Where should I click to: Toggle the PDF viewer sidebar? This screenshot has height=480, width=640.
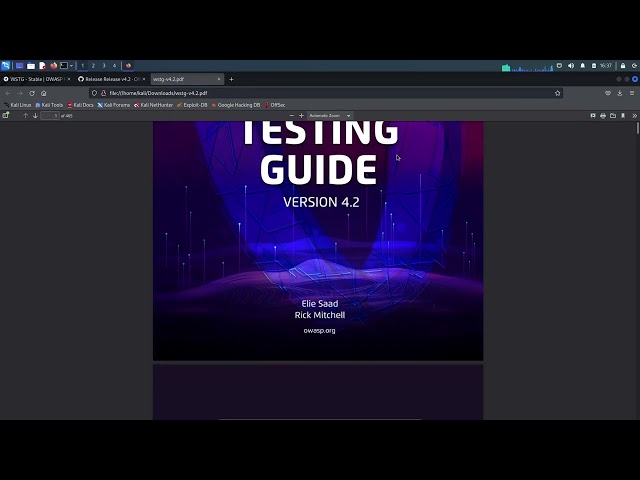(6, 116)
